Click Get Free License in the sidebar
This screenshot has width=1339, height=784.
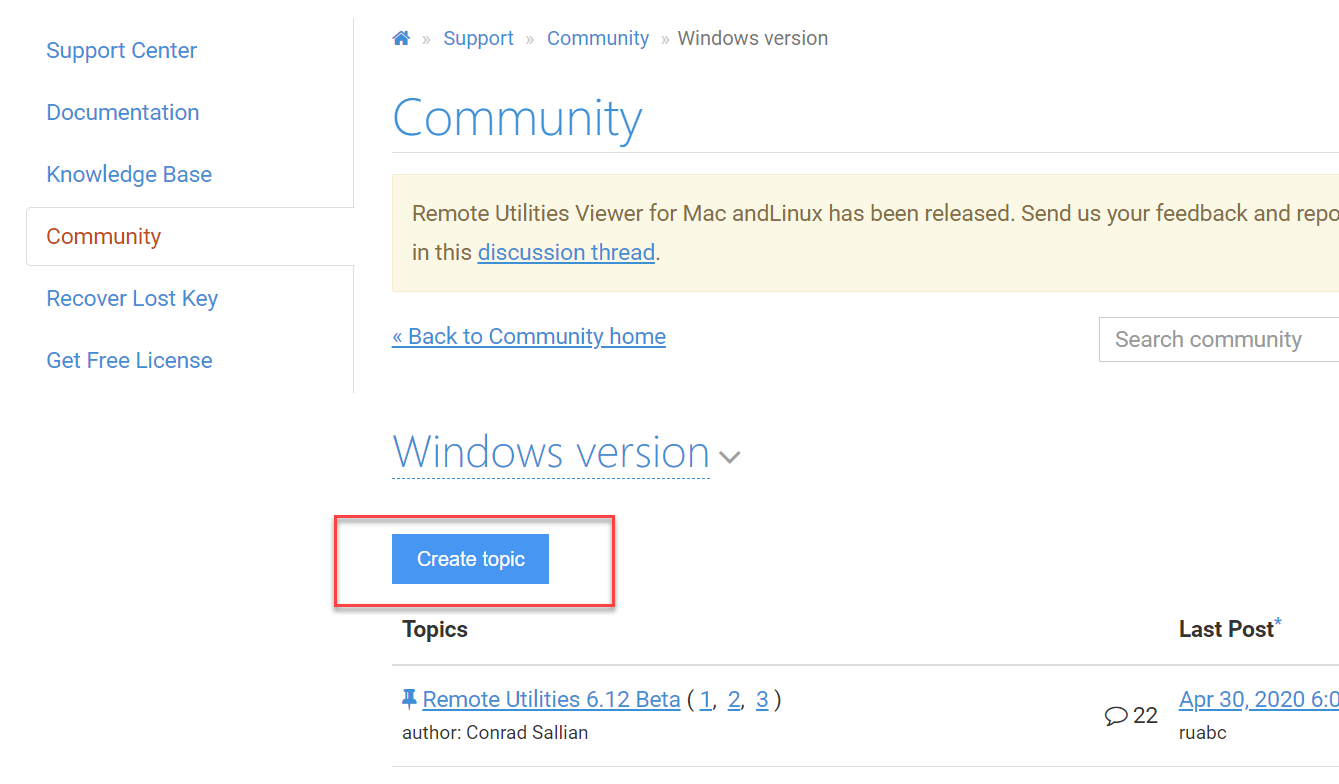coord(129,360)
